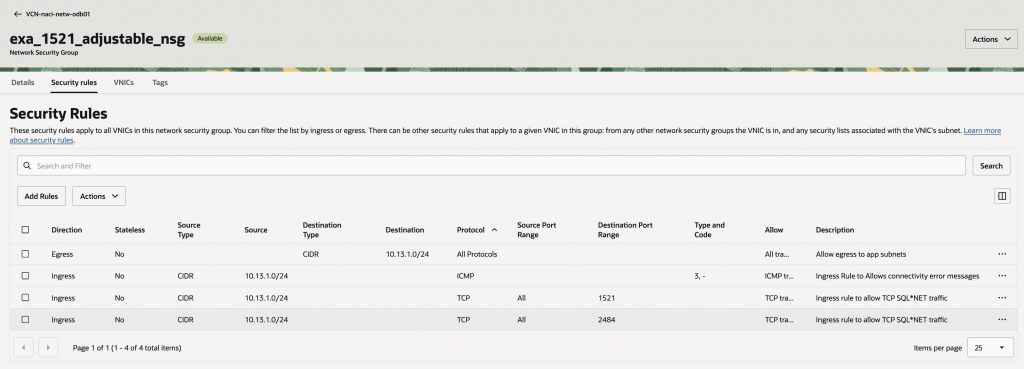1024x369 pixels.
Task: Focus the Search and Filter field
Action: [x=491, y=166]
